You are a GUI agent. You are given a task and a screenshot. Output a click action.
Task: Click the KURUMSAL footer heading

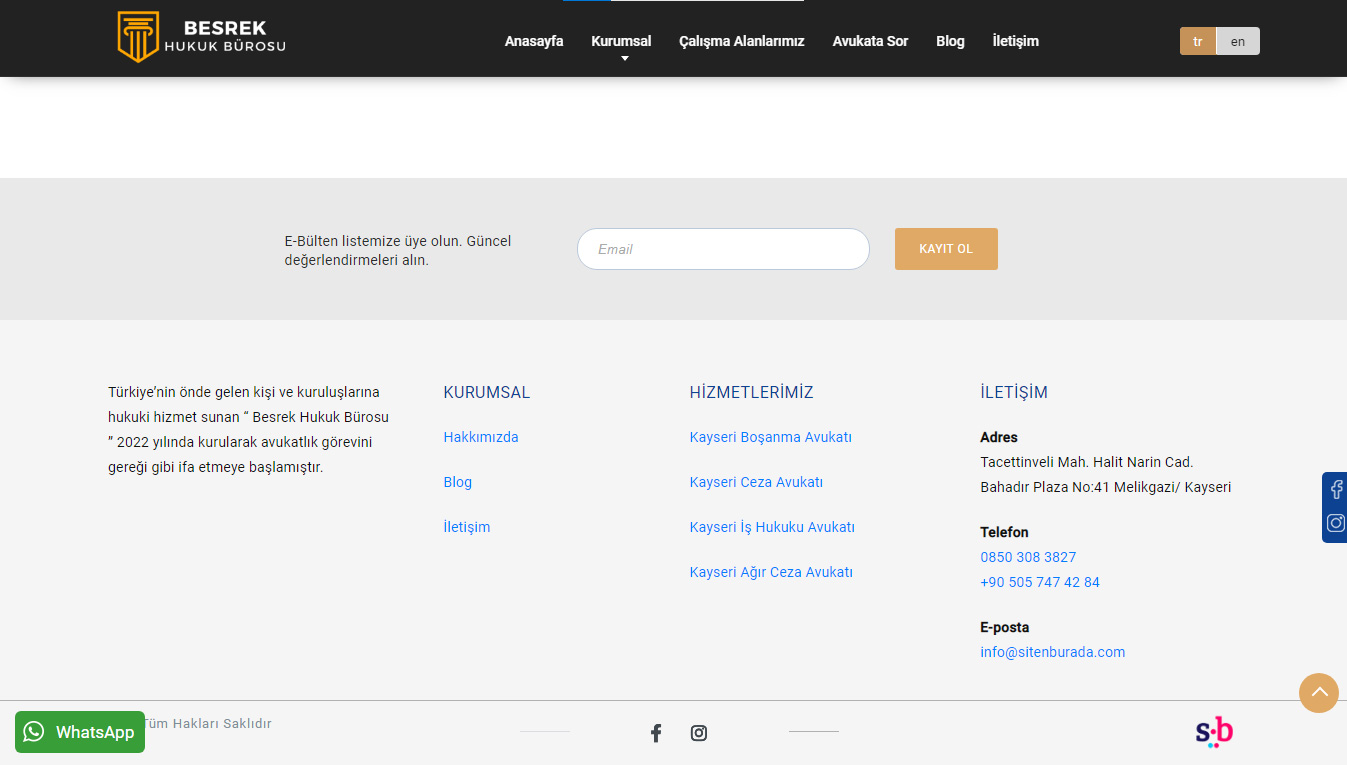(x=487, y=392)
